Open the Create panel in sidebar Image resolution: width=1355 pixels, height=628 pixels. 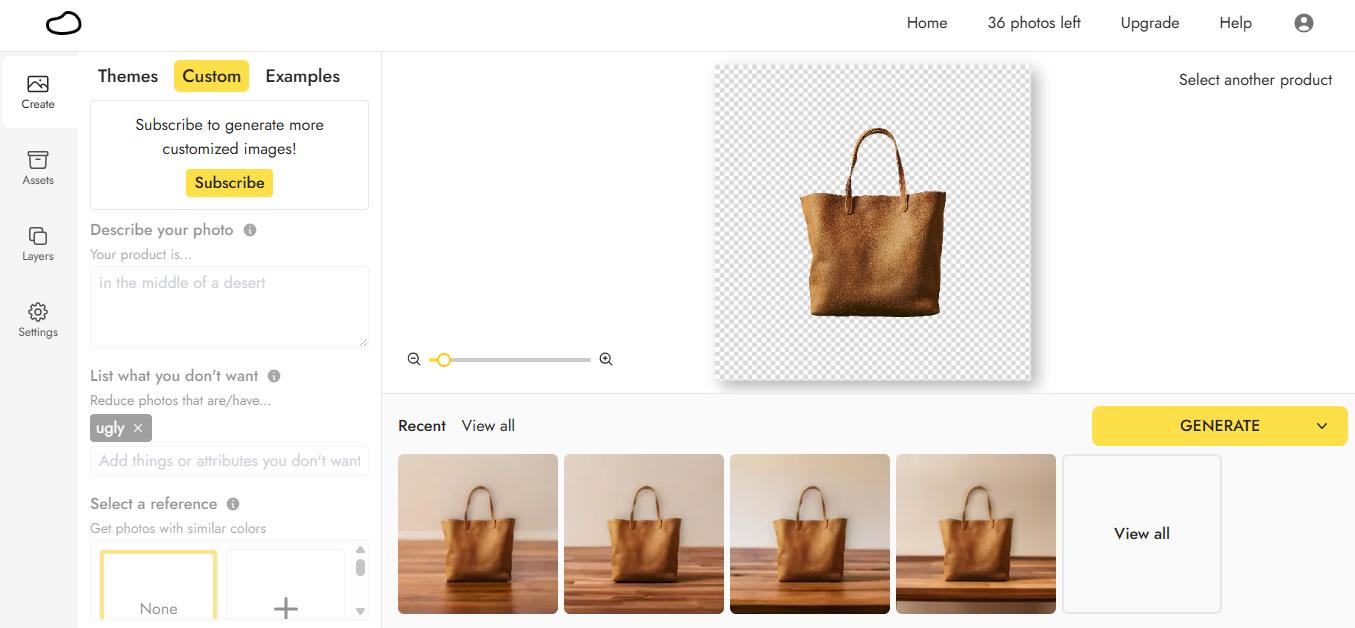coord(38,91)
